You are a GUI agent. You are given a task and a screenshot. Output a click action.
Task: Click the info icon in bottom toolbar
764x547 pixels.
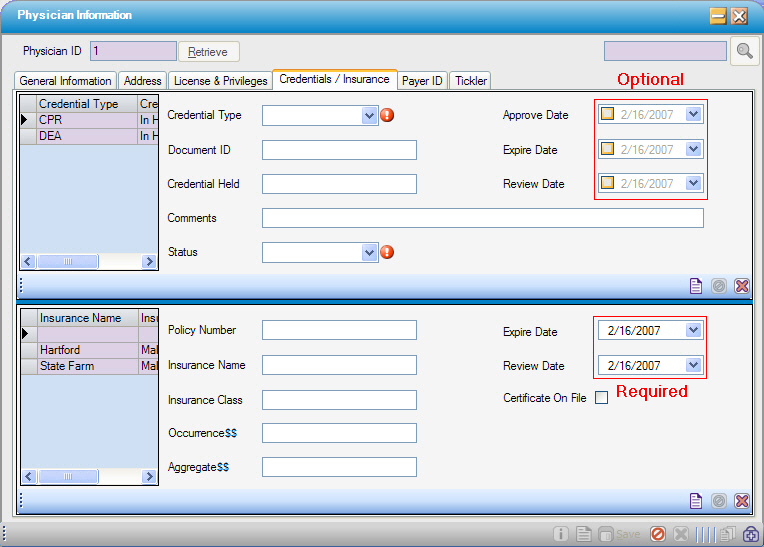point(561,534)
